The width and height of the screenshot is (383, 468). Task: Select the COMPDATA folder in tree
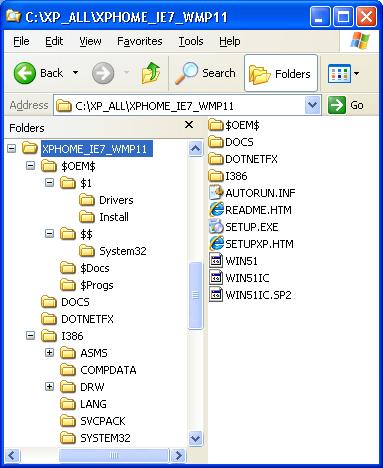tap(108, 370)
